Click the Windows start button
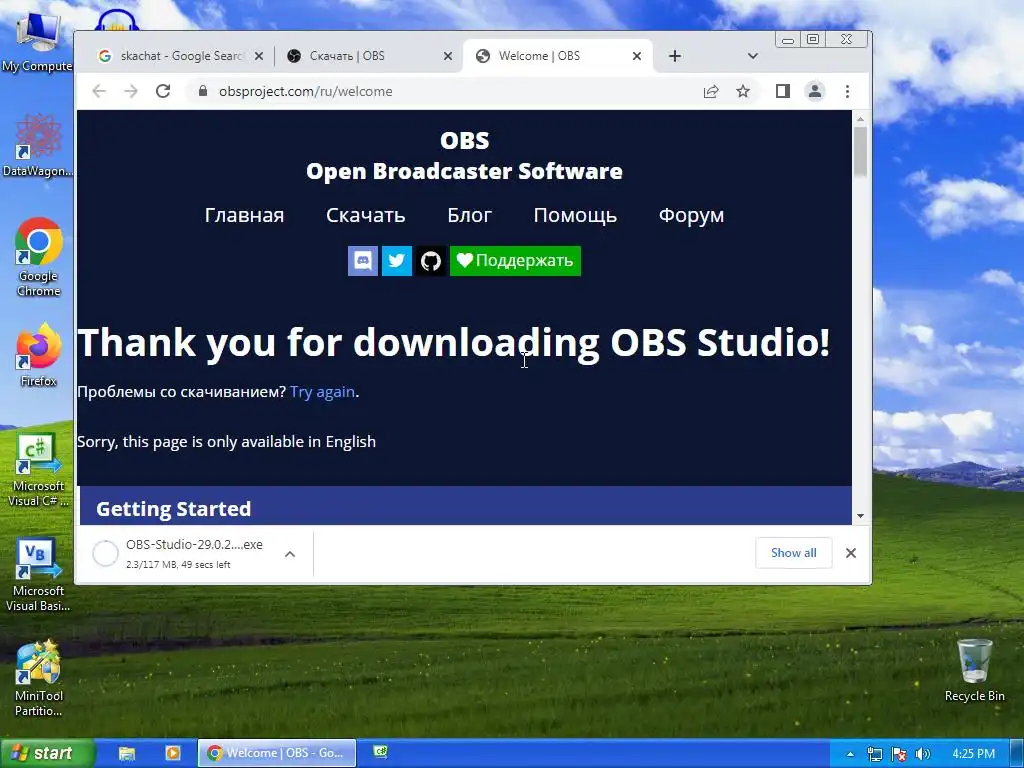 (46, 753)
